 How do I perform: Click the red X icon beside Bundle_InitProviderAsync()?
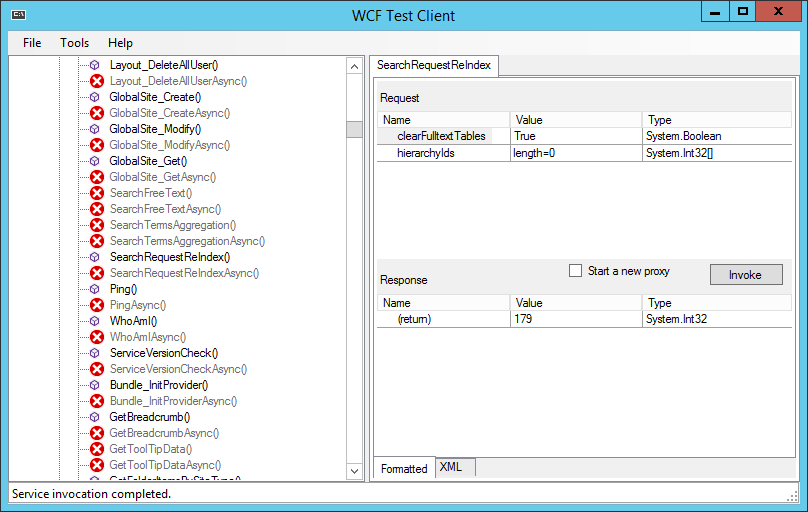tap(97, 401)
